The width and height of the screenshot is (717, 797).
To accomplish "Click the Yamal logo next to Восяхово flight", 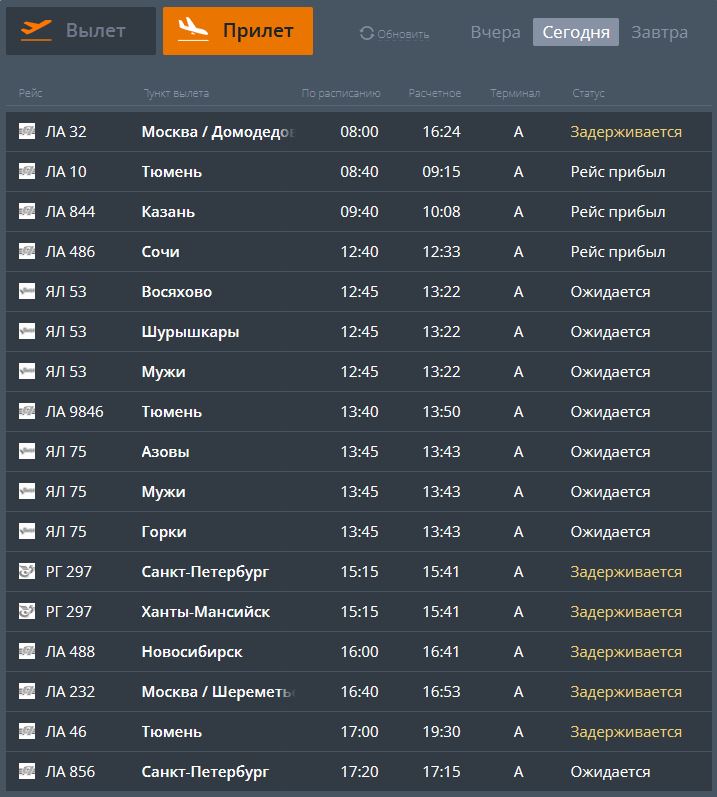I will tap(27, 292).
